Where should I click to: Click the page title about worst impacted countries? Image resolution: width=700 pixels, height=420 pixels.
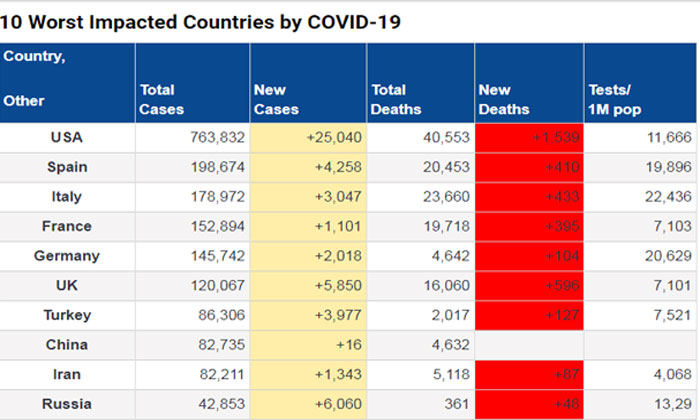(x=201, y=21)
